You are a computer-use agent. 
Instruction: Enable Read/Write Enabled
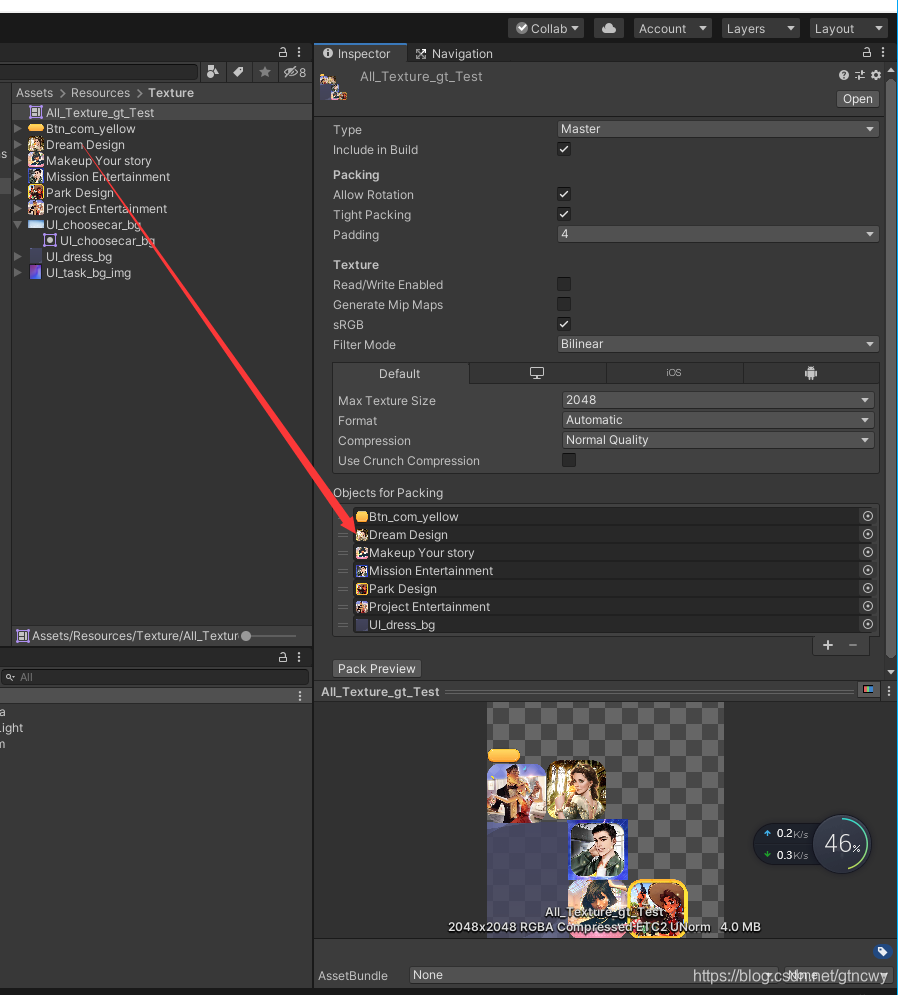[x=564, y=284]
